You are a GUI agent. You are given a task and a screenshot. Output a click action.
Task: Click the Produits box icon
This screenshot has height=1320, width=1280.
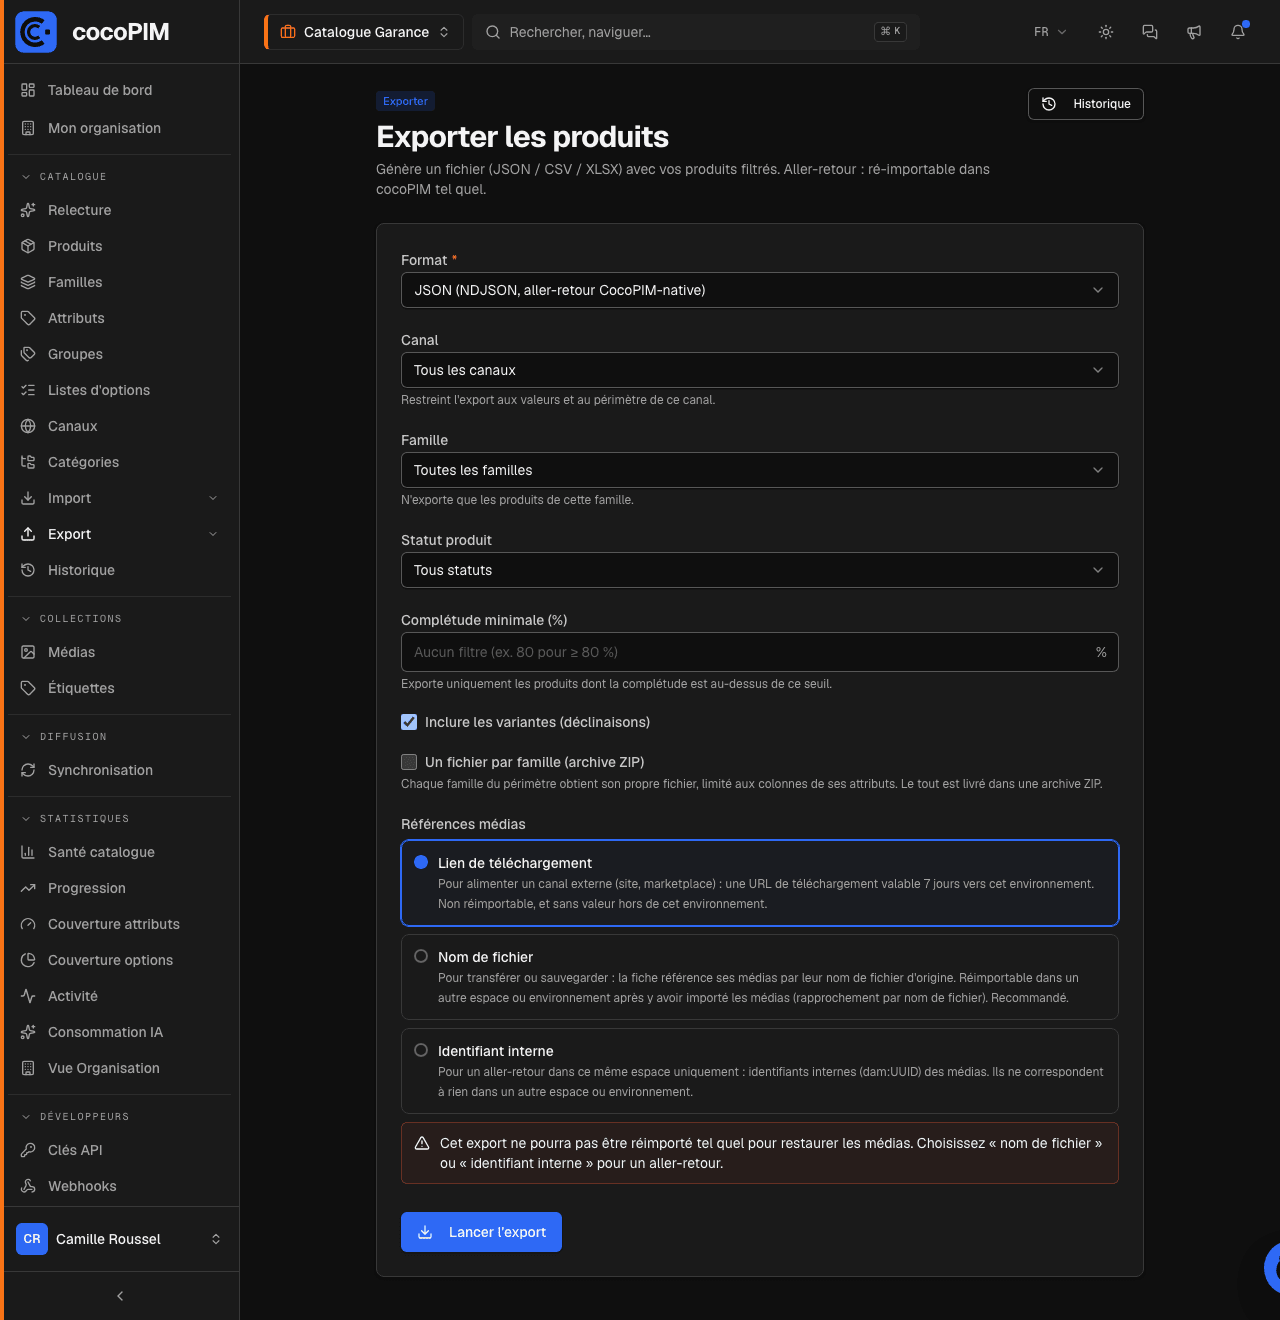(x=28, y=246)
